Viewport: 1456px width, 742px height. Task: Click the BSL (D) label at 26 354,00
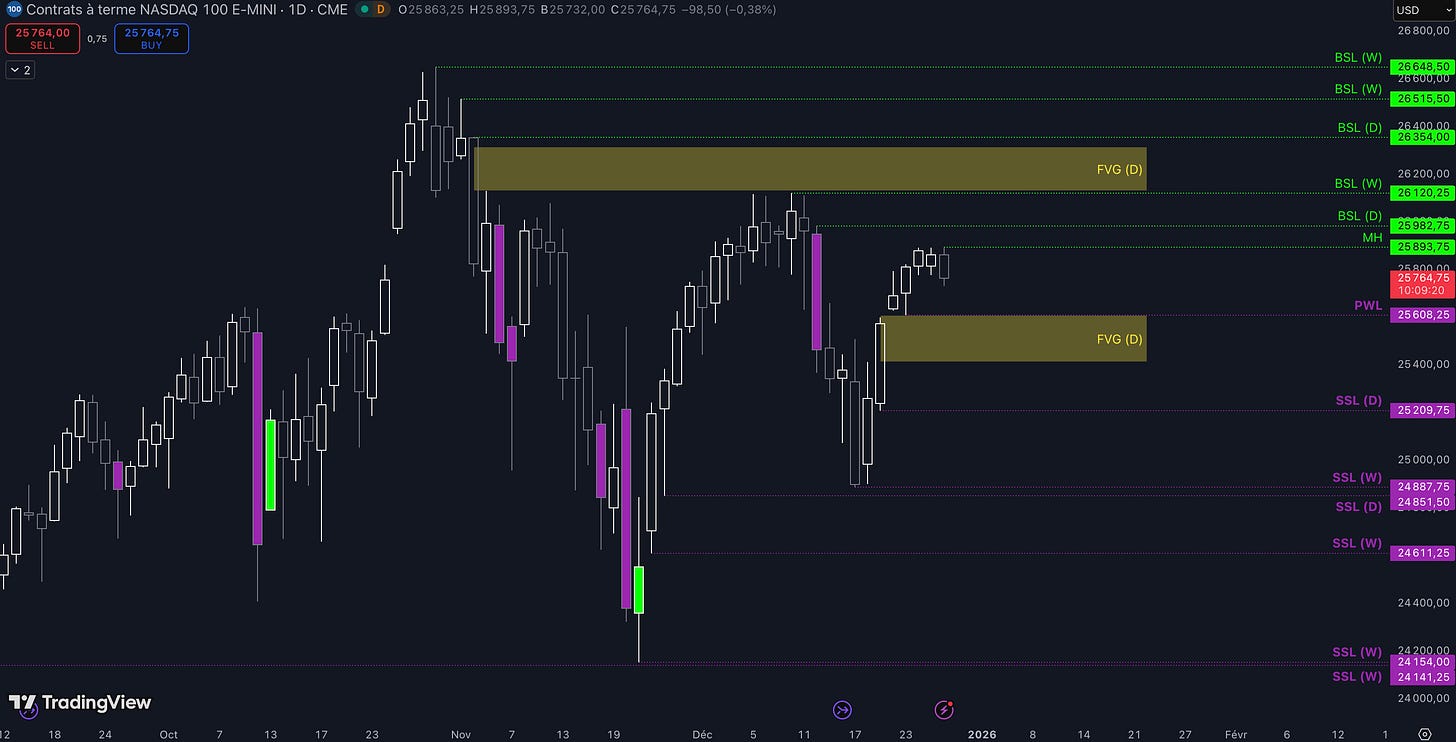(x=1359, y=128)
